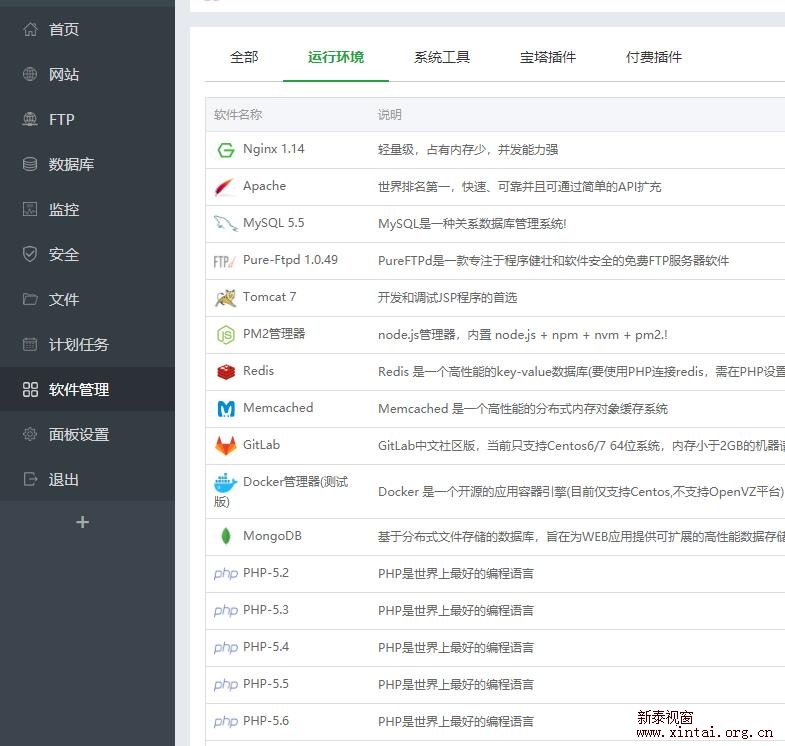Click the MySQL 5.5 name

point(273,223)
